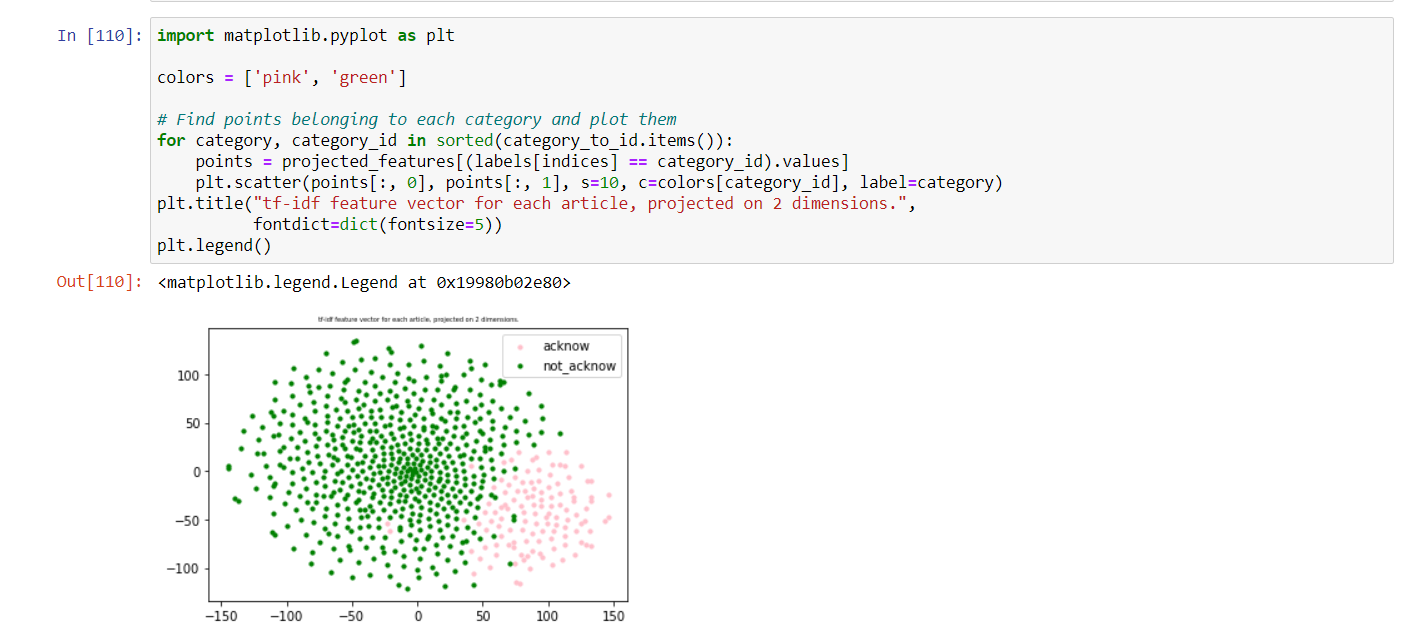
Task: Click the import keyword in the code
Action: coord(186,35)
